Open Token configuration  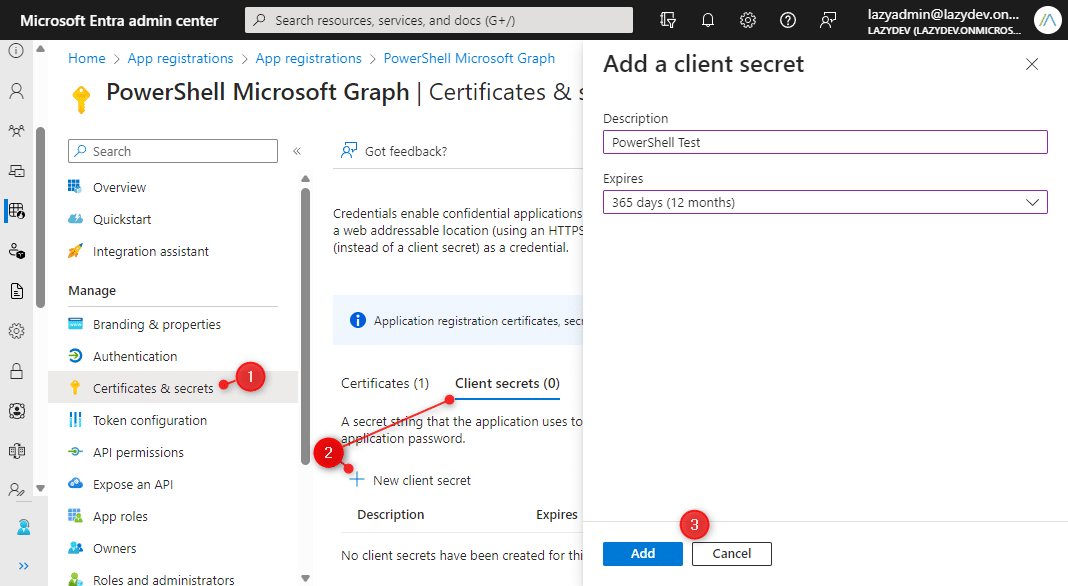150,420
